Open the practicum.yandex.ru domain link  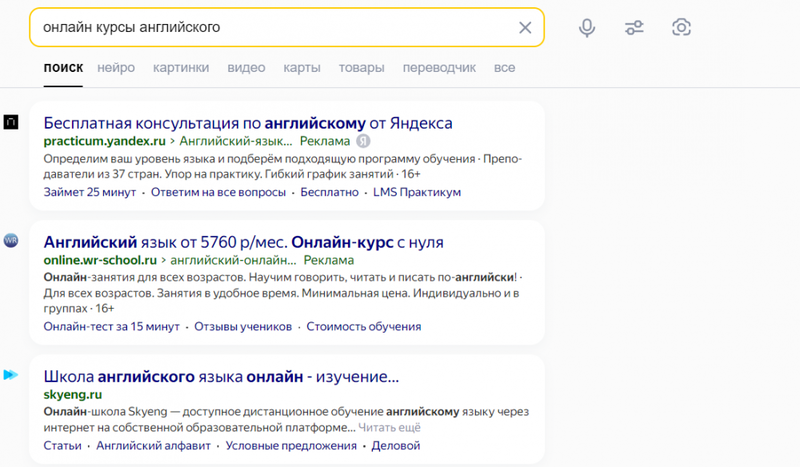[x=105, y=141]
